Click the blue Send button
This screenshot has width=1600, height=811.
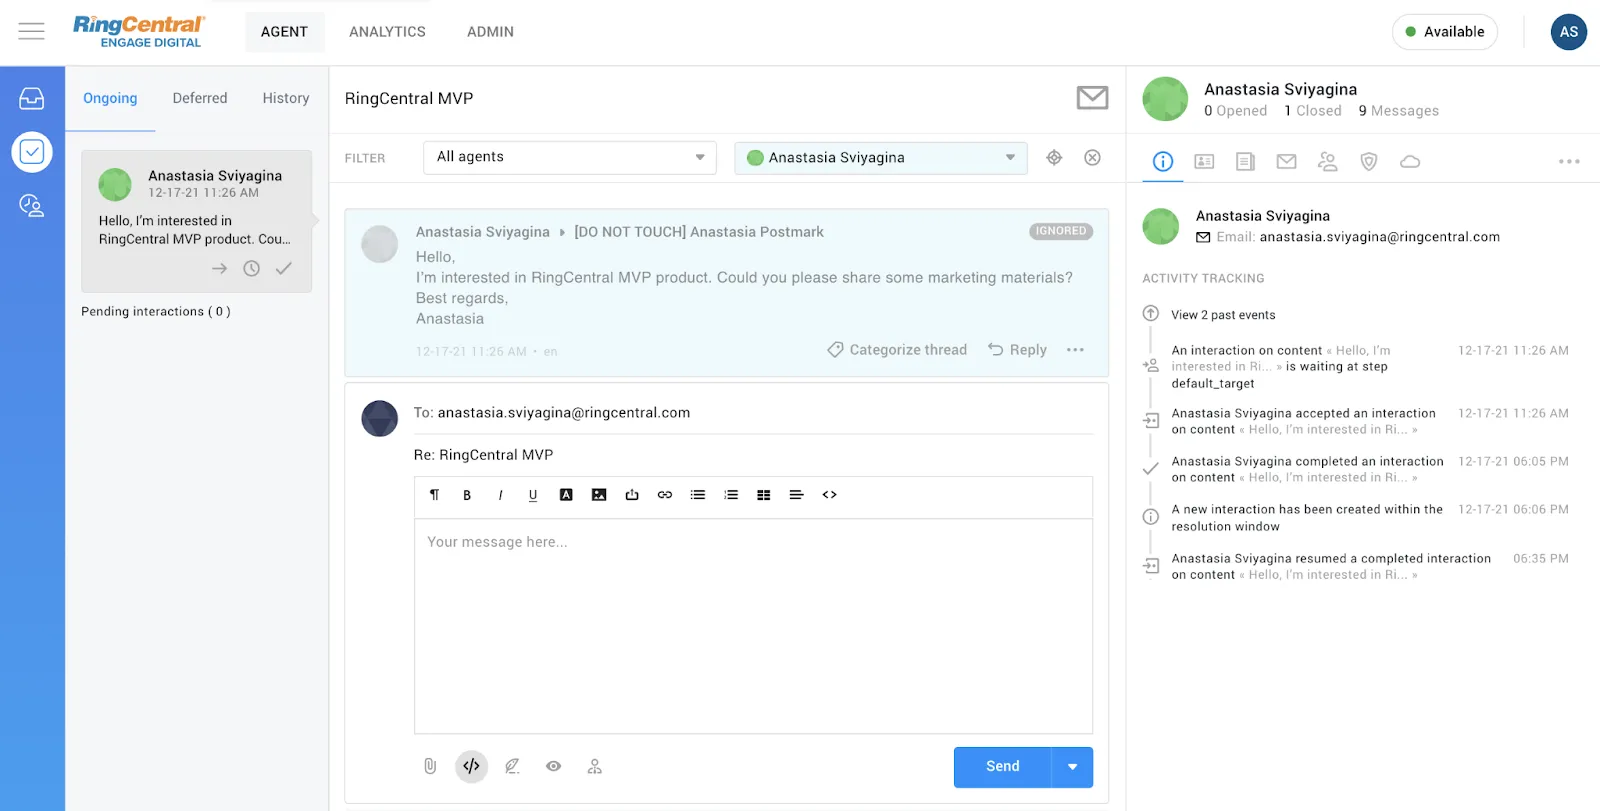click(1002, 767)
